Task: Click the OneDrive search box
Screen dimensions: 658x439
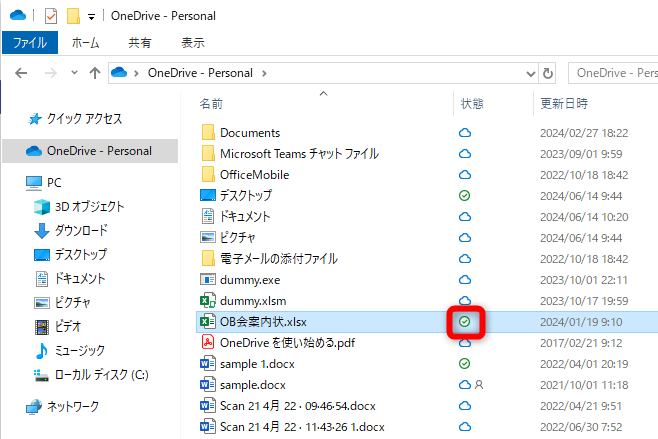Action: point(614,73)
